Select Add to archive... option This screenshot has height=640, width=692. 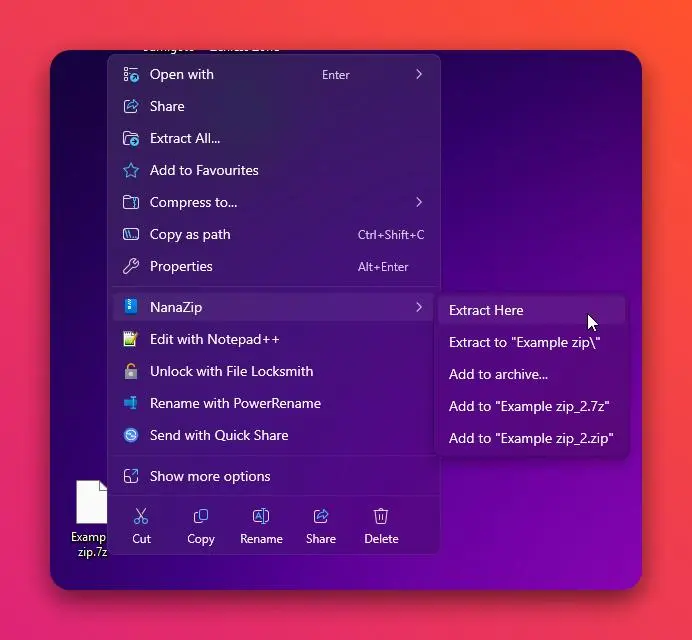coord(531,374)
